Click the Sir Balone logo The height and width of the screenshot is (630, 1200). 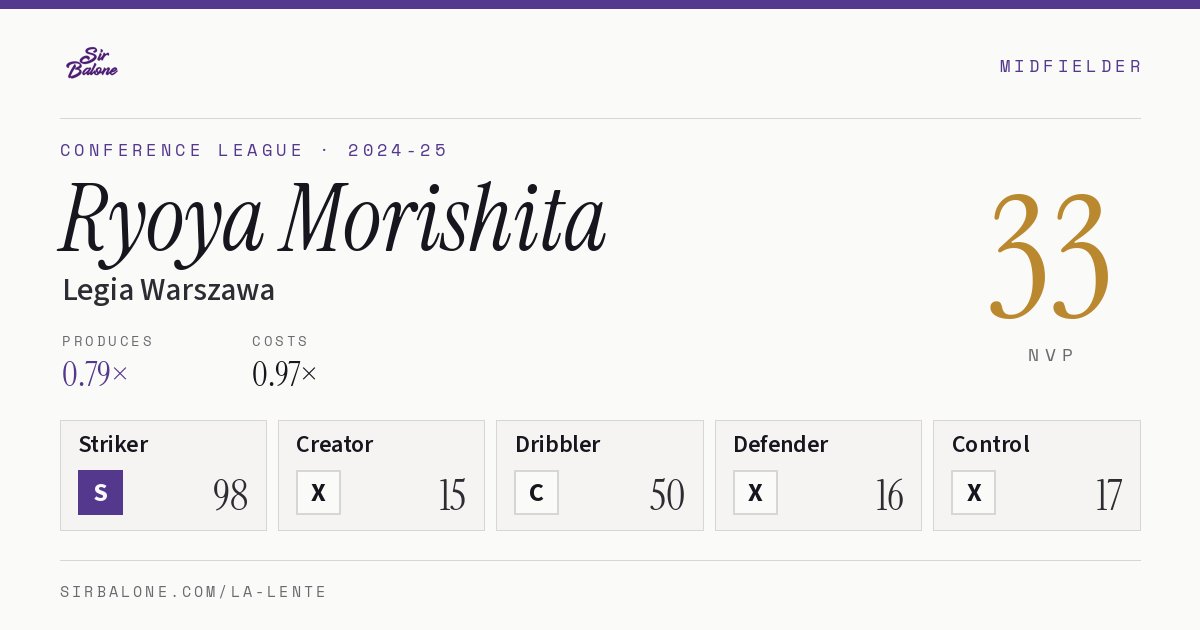click(92, 63)
